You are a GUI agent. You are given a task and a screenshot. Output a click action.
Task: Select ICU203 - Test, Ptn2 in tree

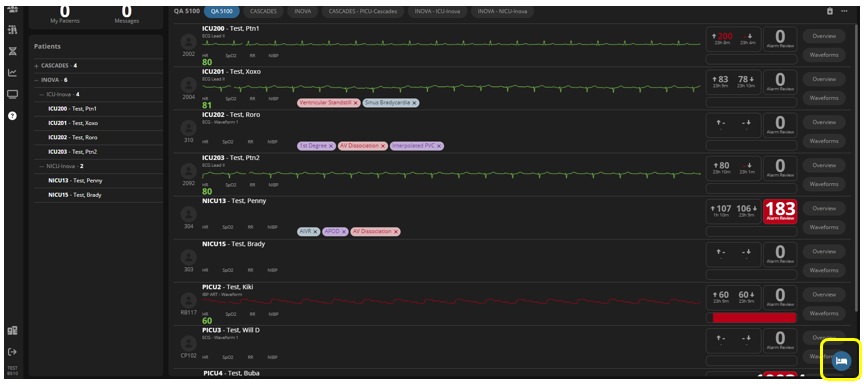[x=73, y=152]
